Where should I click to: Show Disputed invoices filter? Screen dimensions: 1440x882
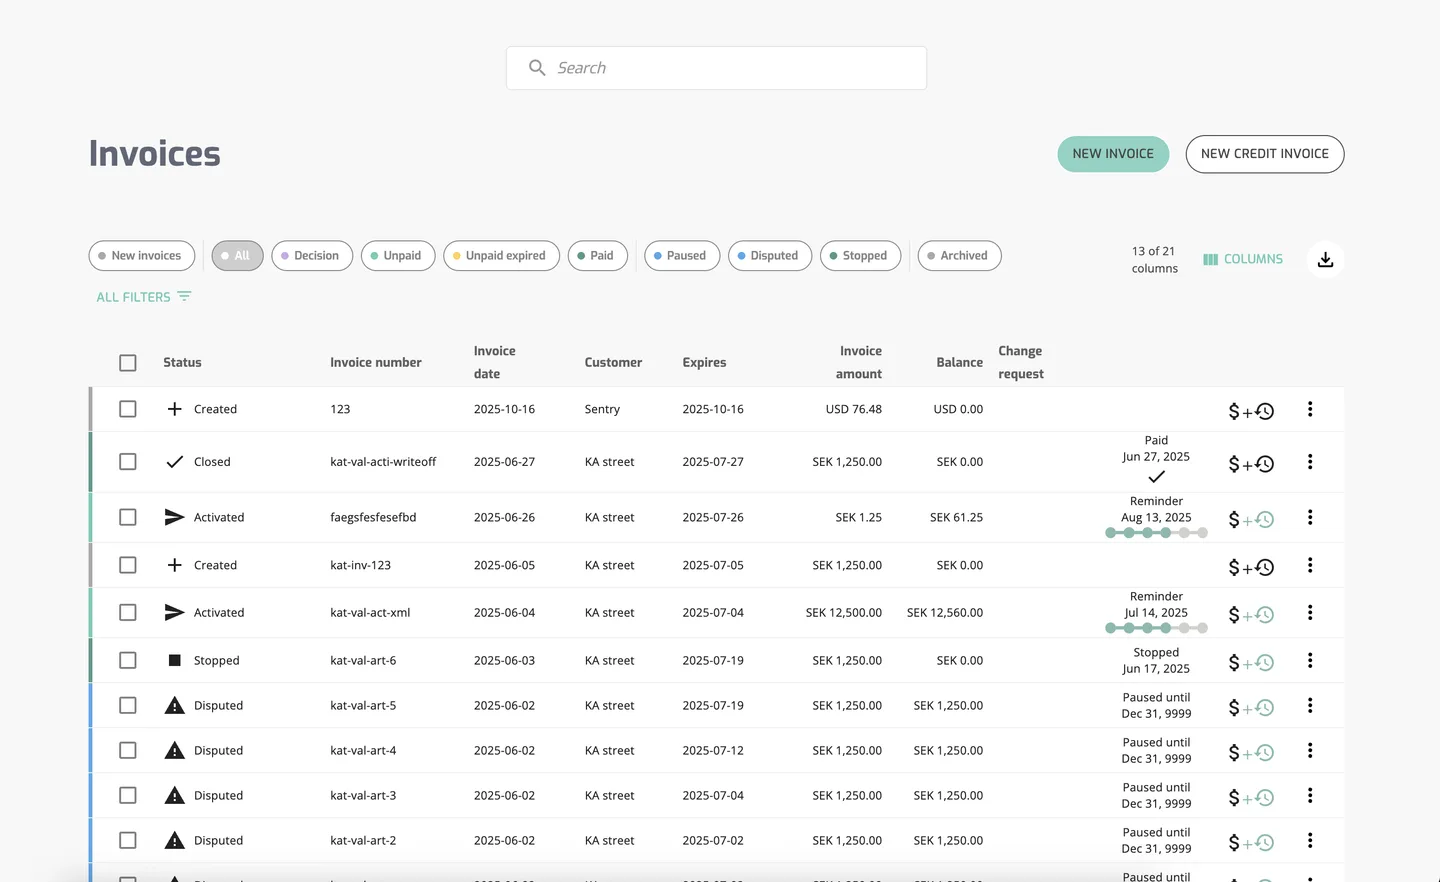coord(770,256)
